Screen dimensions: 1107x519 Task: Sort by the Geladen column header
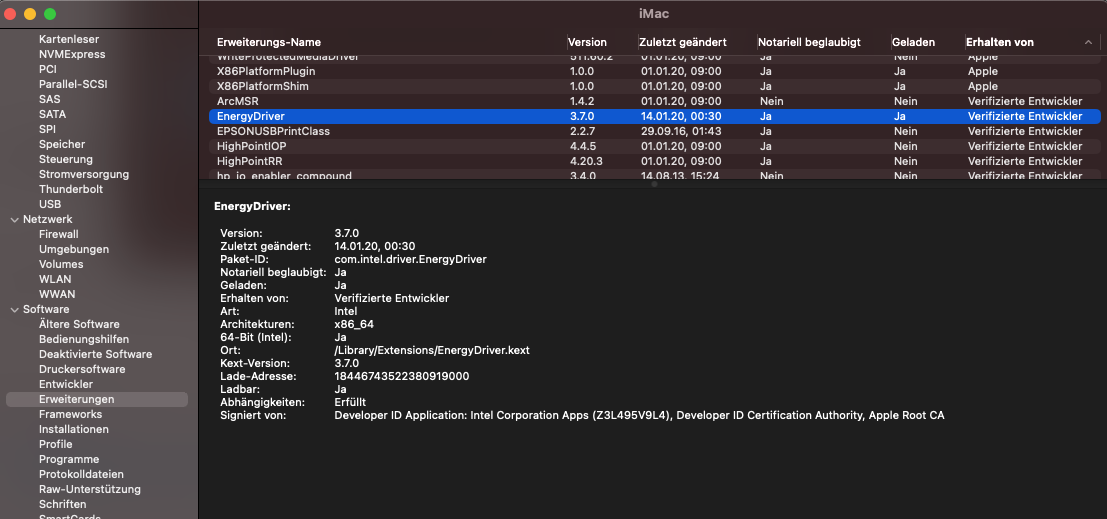pyautogui.click(x=913, y=42)
